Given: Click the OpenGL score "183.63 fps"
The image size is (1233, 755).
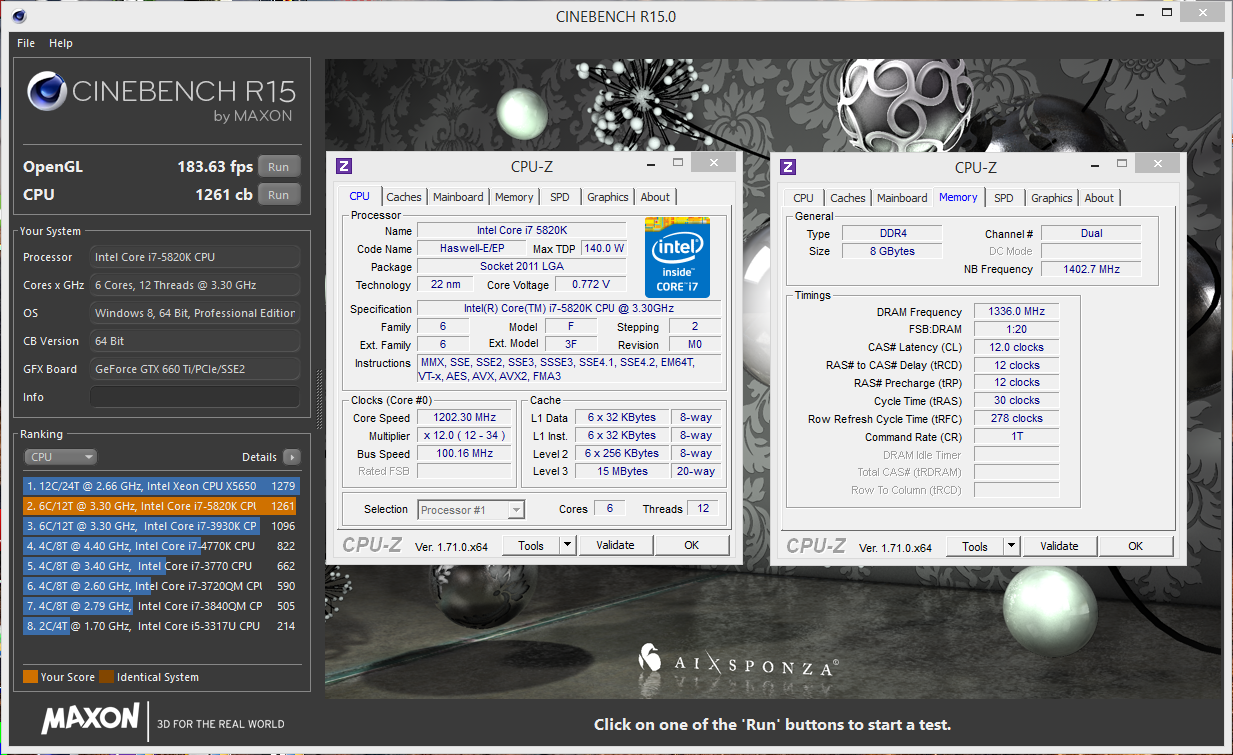Looking at the screenshot, I should click(x=215, y=167).
